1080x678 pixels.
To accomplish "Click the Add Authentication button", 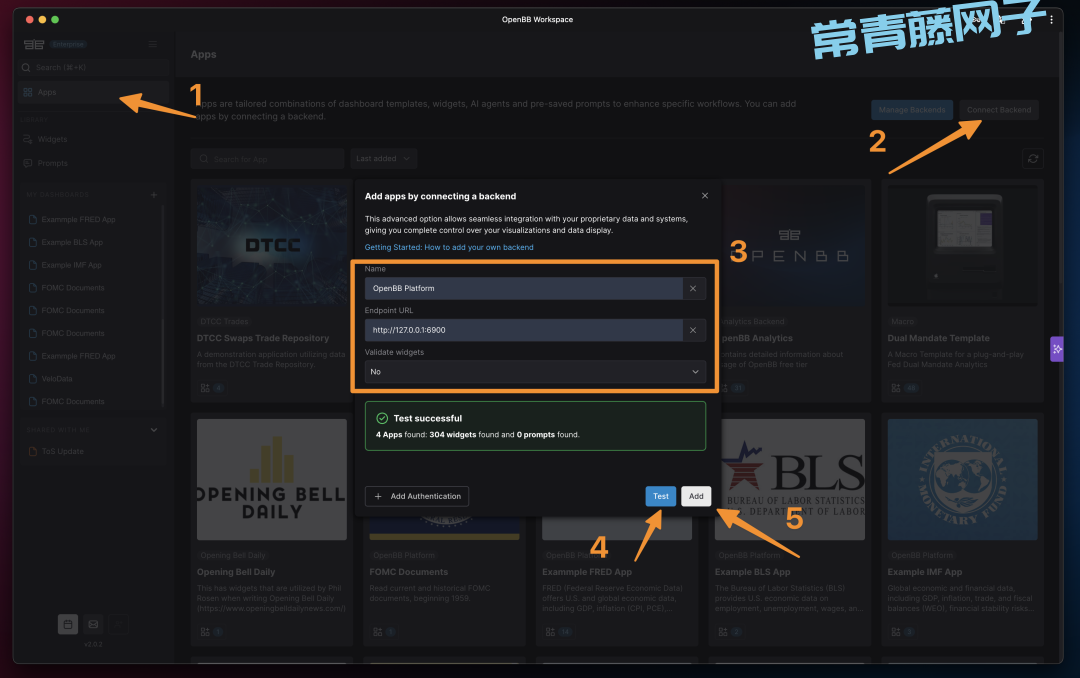I will click(417, 496).
